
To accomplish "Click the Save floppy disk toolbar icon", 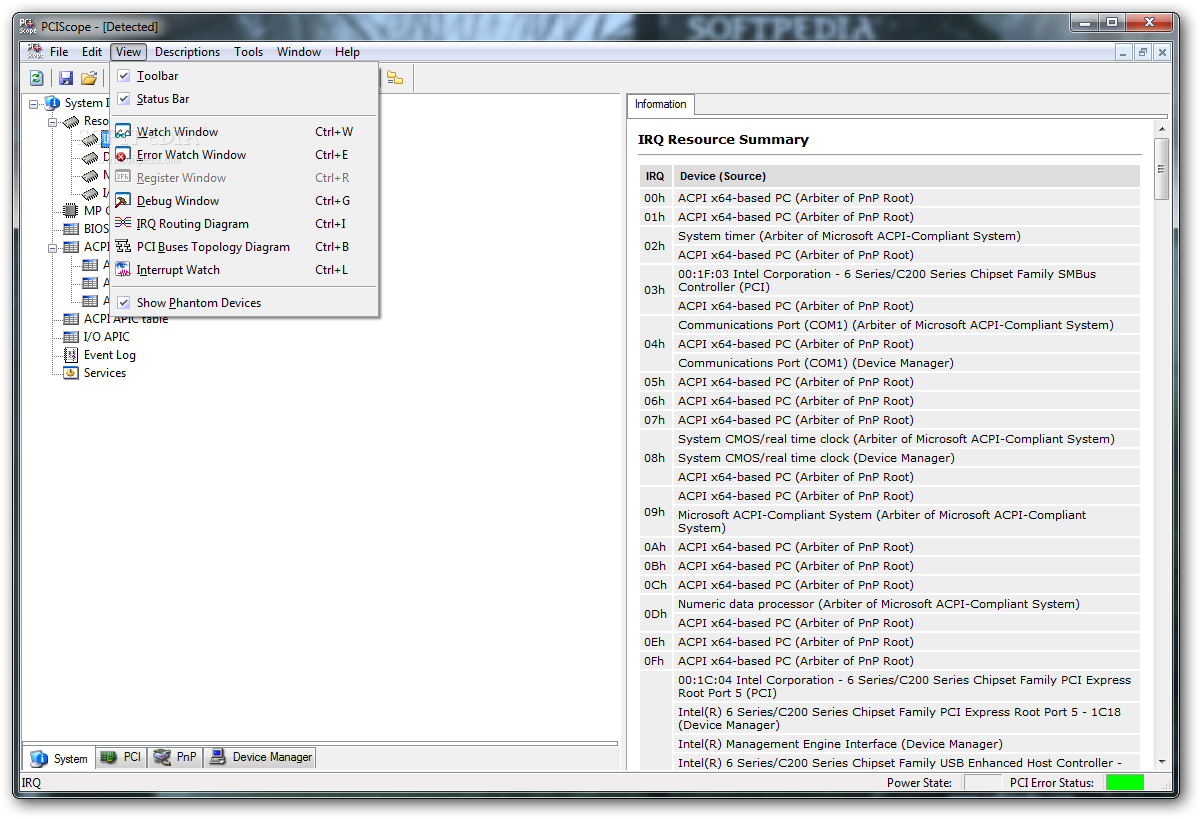I will (66, 78).
